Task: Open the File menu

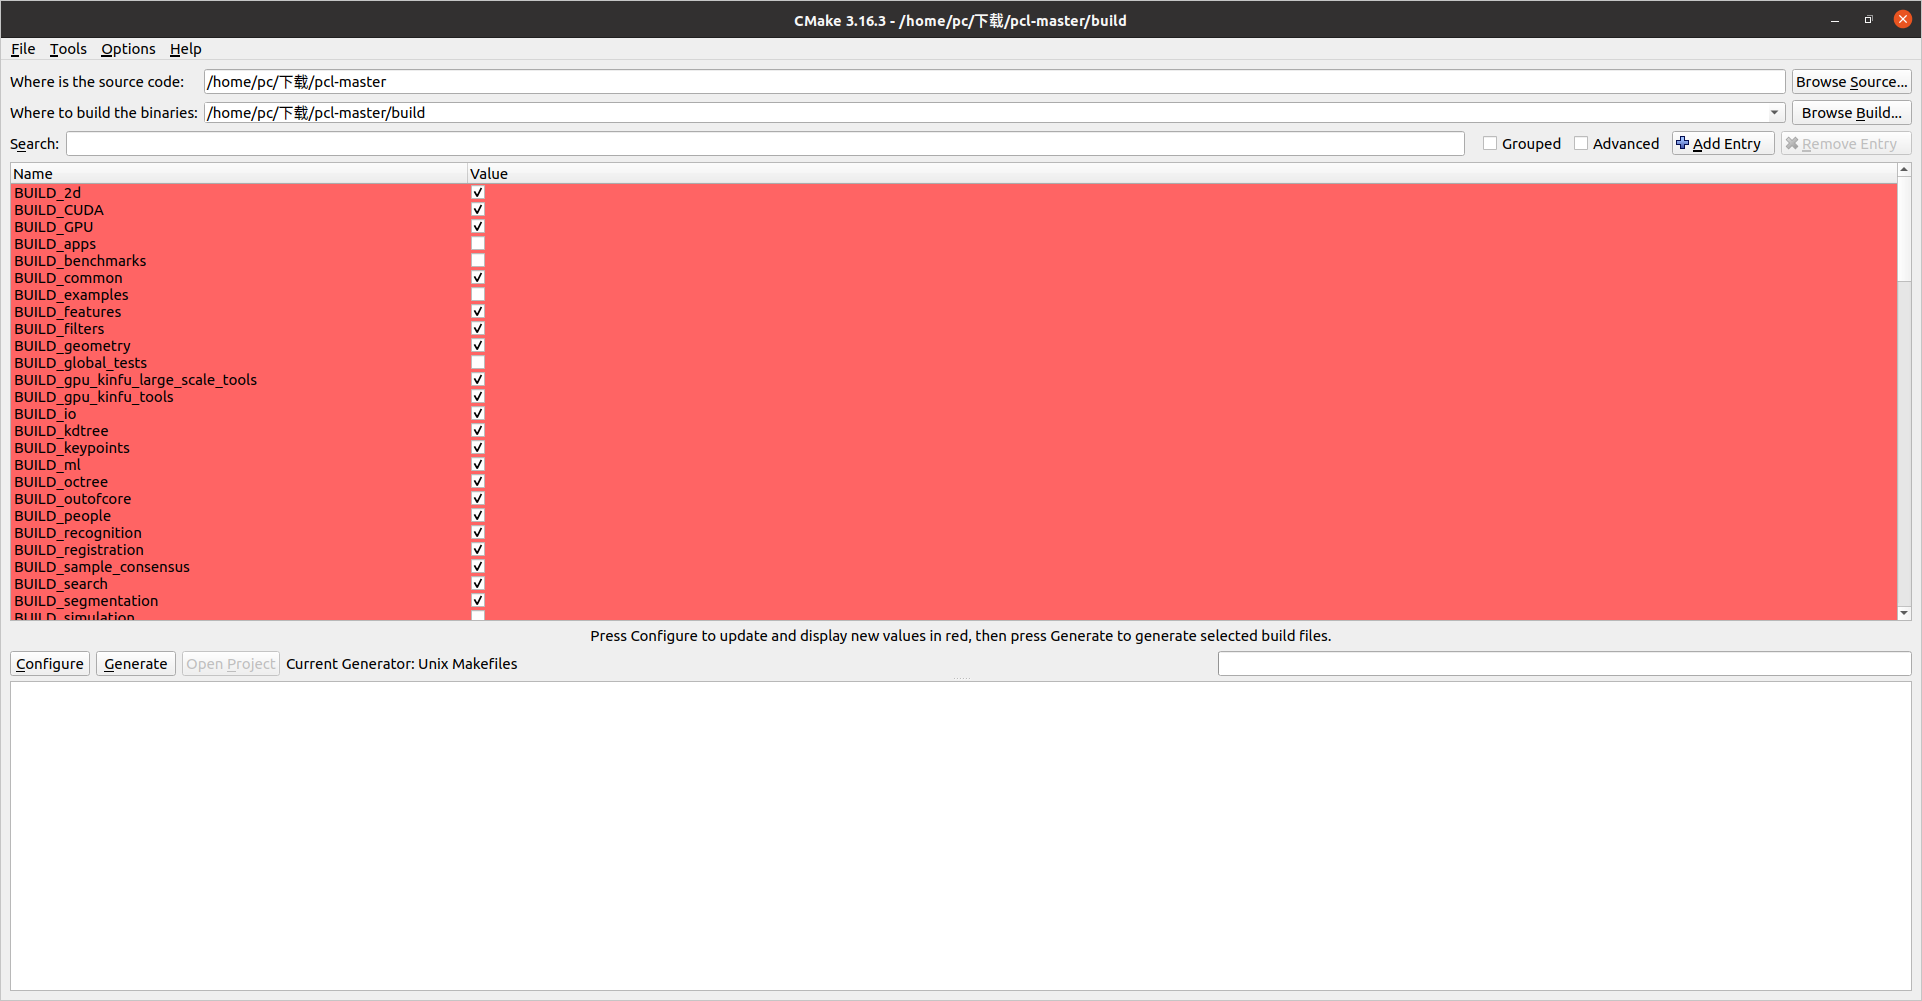Action: (x=23, y=49)
